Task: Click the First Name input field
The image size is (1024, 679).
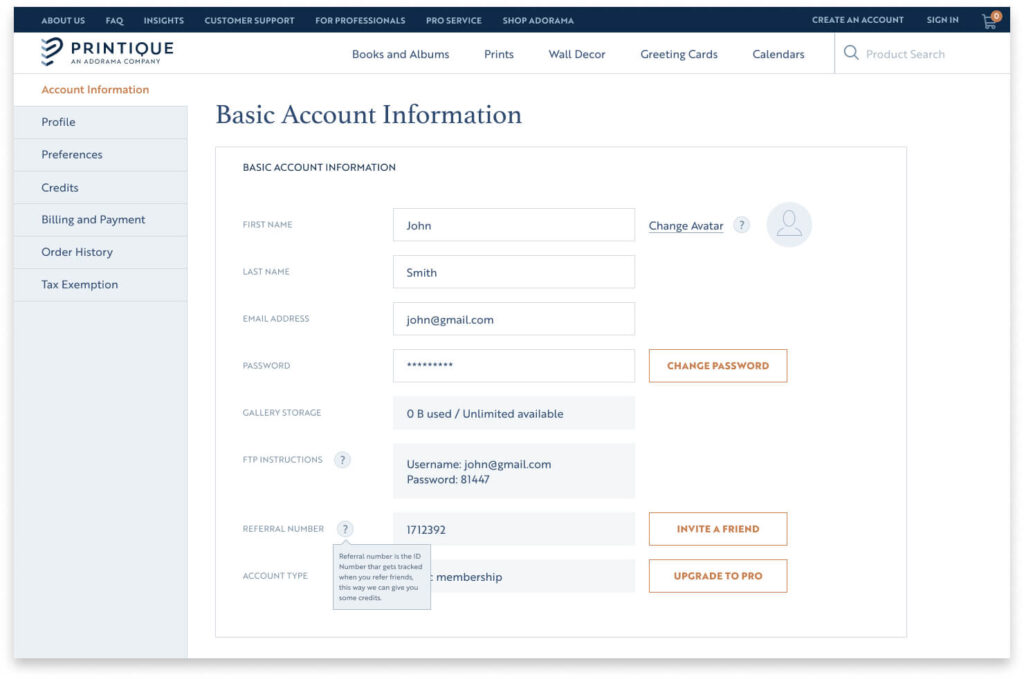Action: [x=513, y=225]
